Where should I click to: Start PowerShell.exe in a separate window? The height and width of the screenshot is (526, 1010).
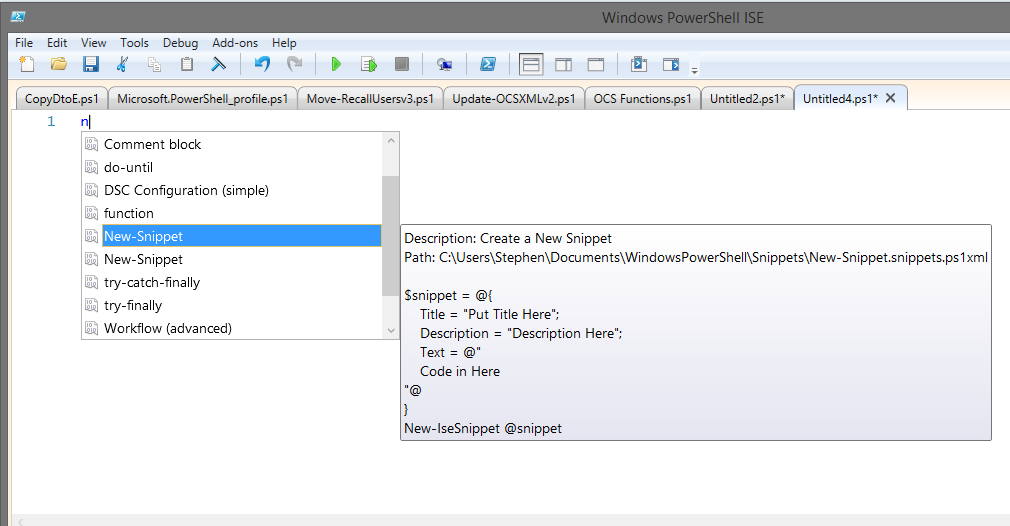[x=488, y=64]
